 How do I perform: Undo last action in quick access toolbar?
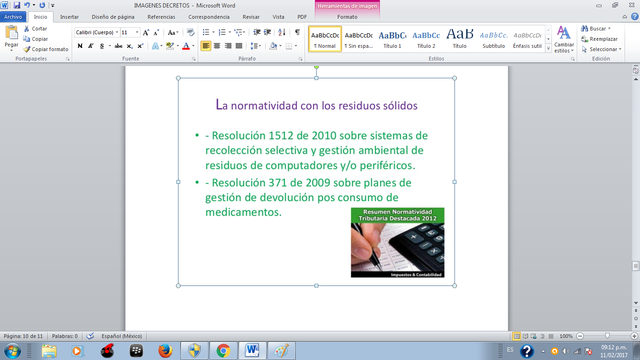(27, 5)
